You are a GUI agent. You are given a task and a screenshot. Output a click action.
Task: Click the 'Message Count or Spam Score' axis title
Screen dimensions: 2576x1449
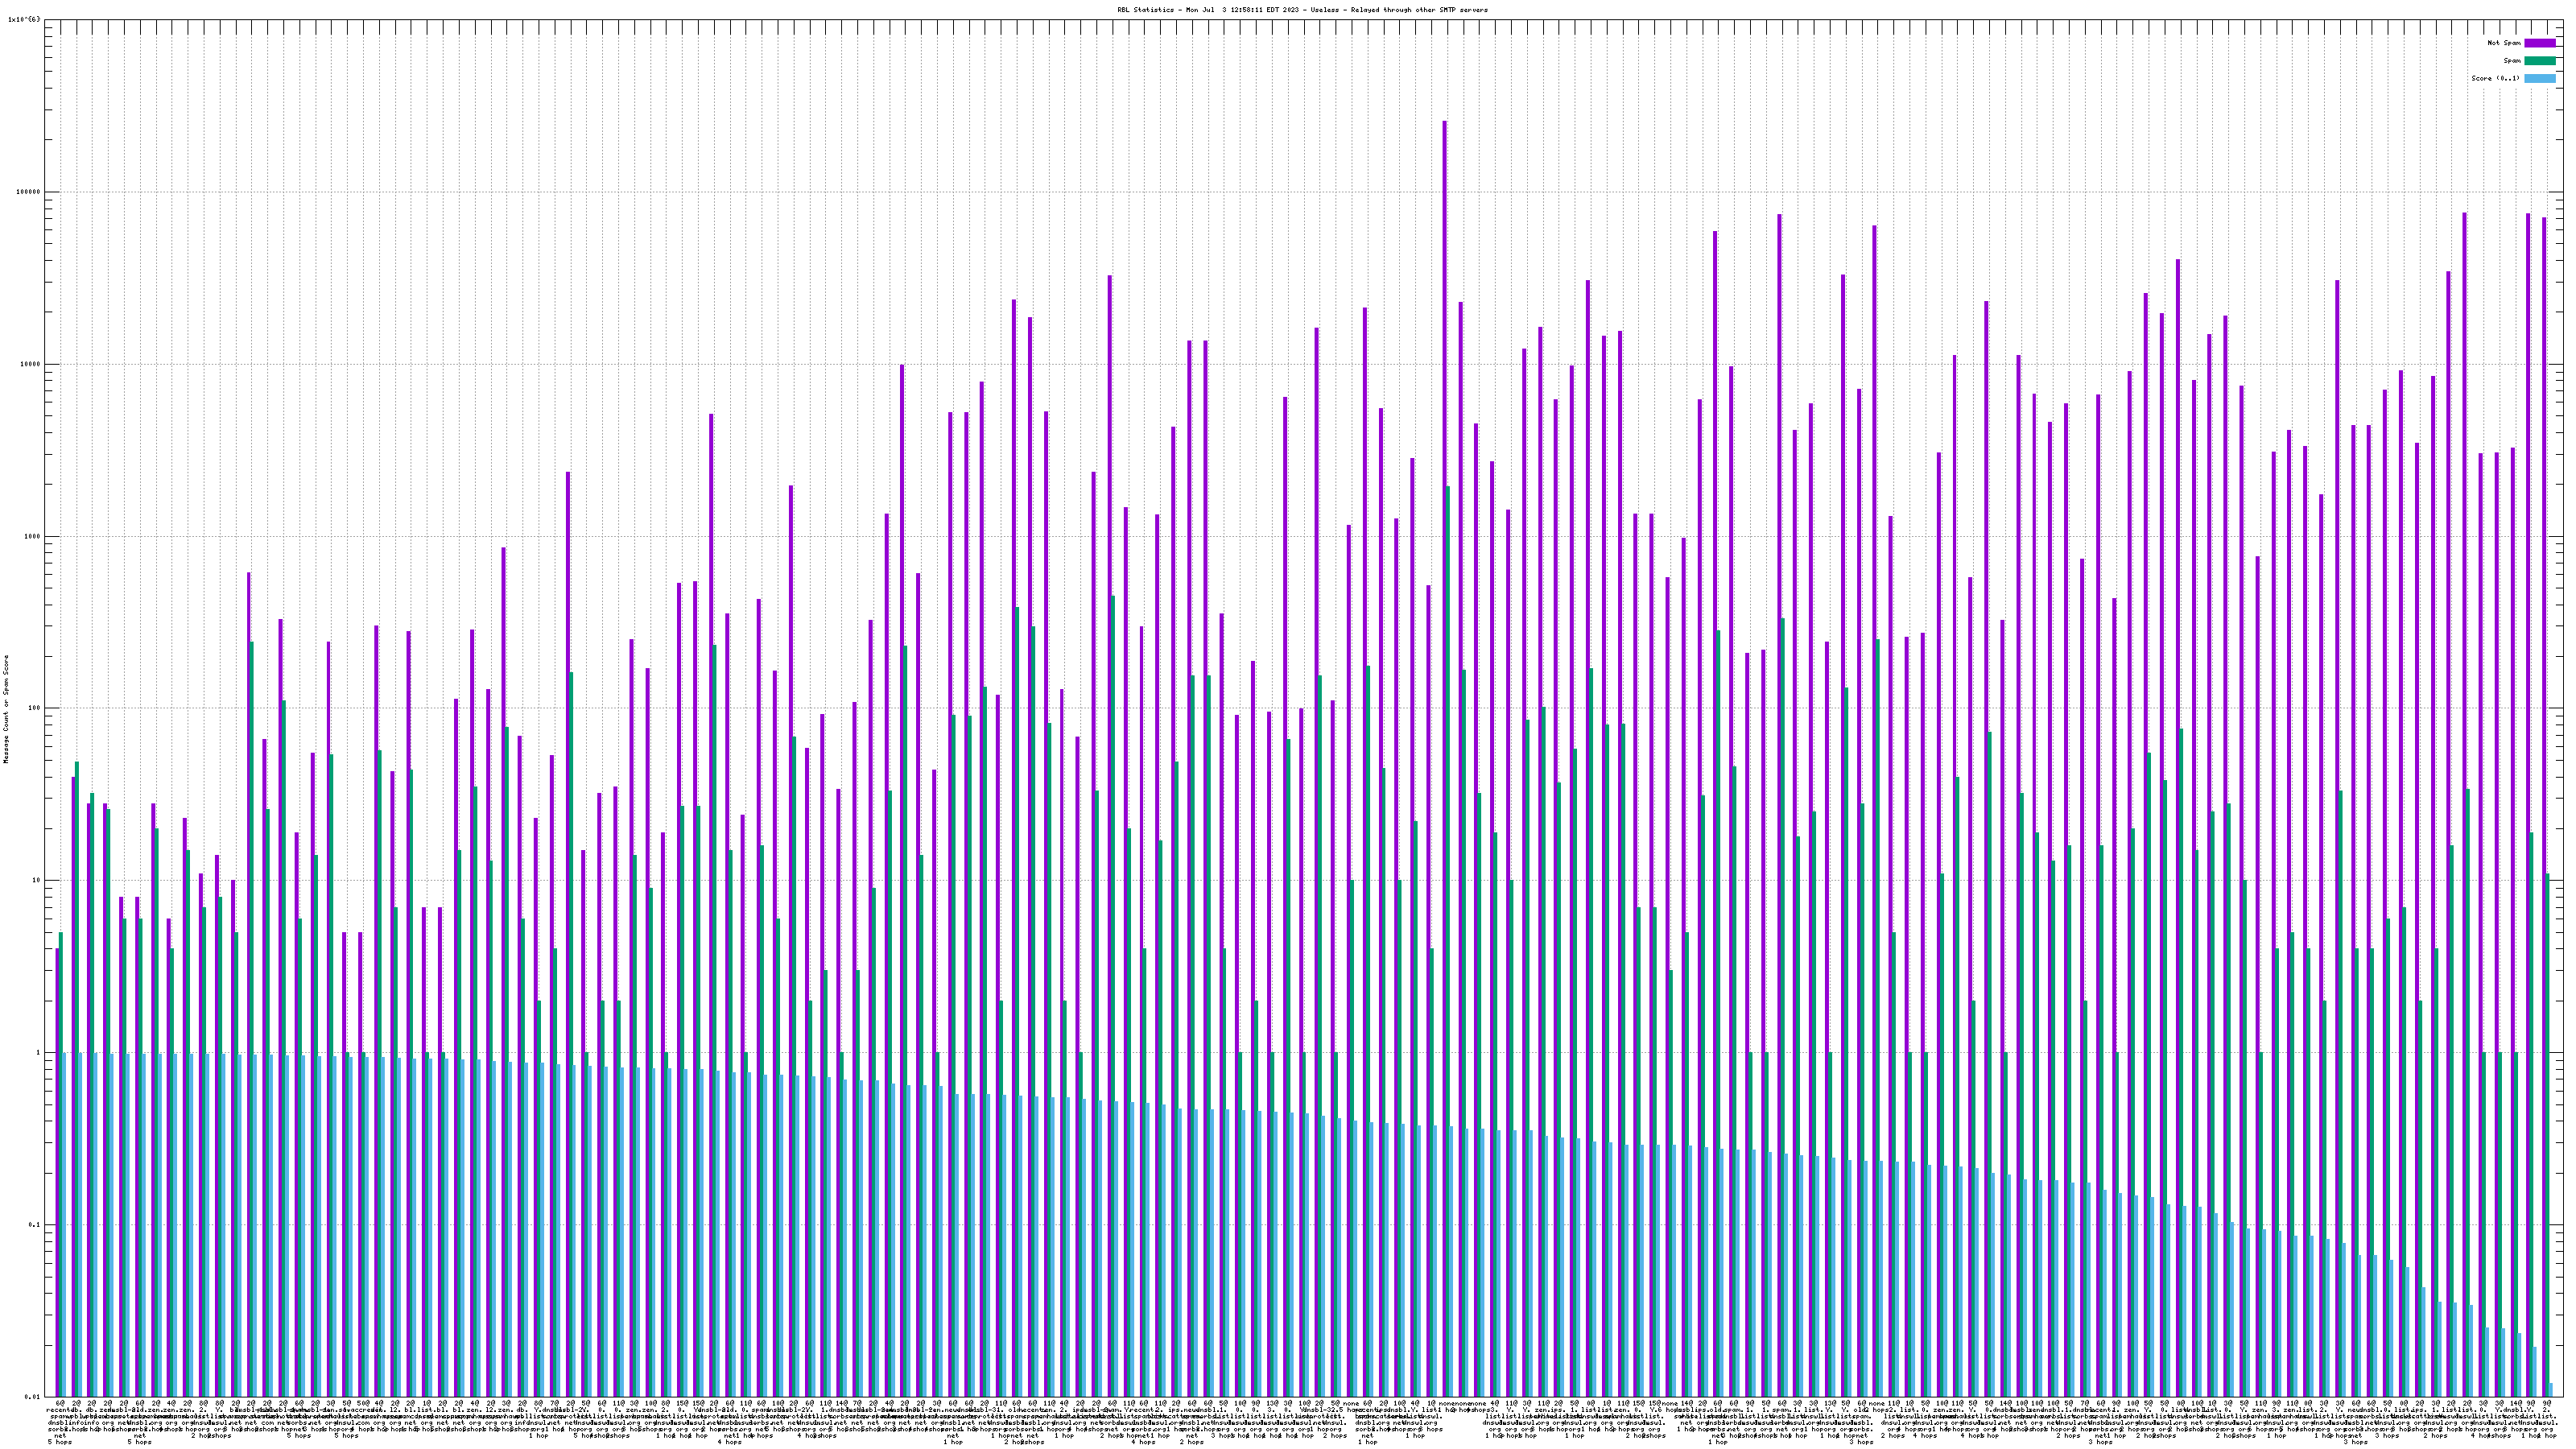point(6,709)
